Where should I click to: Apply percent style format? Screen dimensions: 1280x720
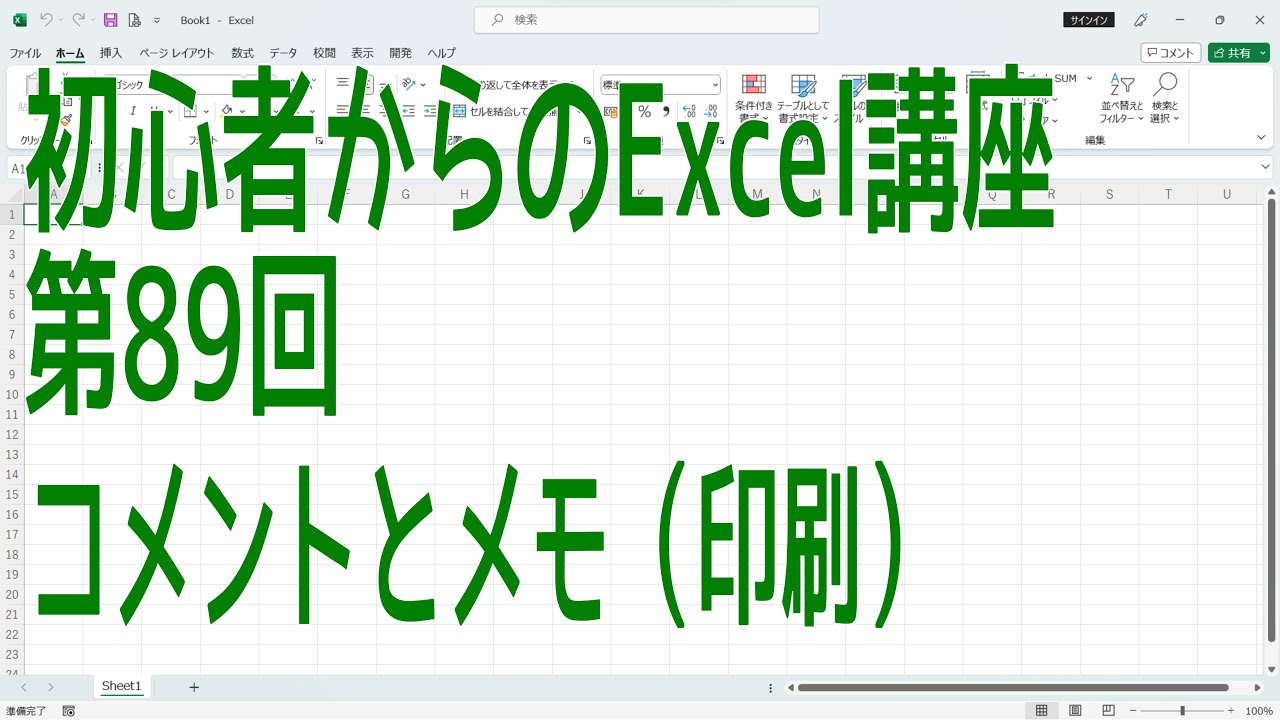644,111
